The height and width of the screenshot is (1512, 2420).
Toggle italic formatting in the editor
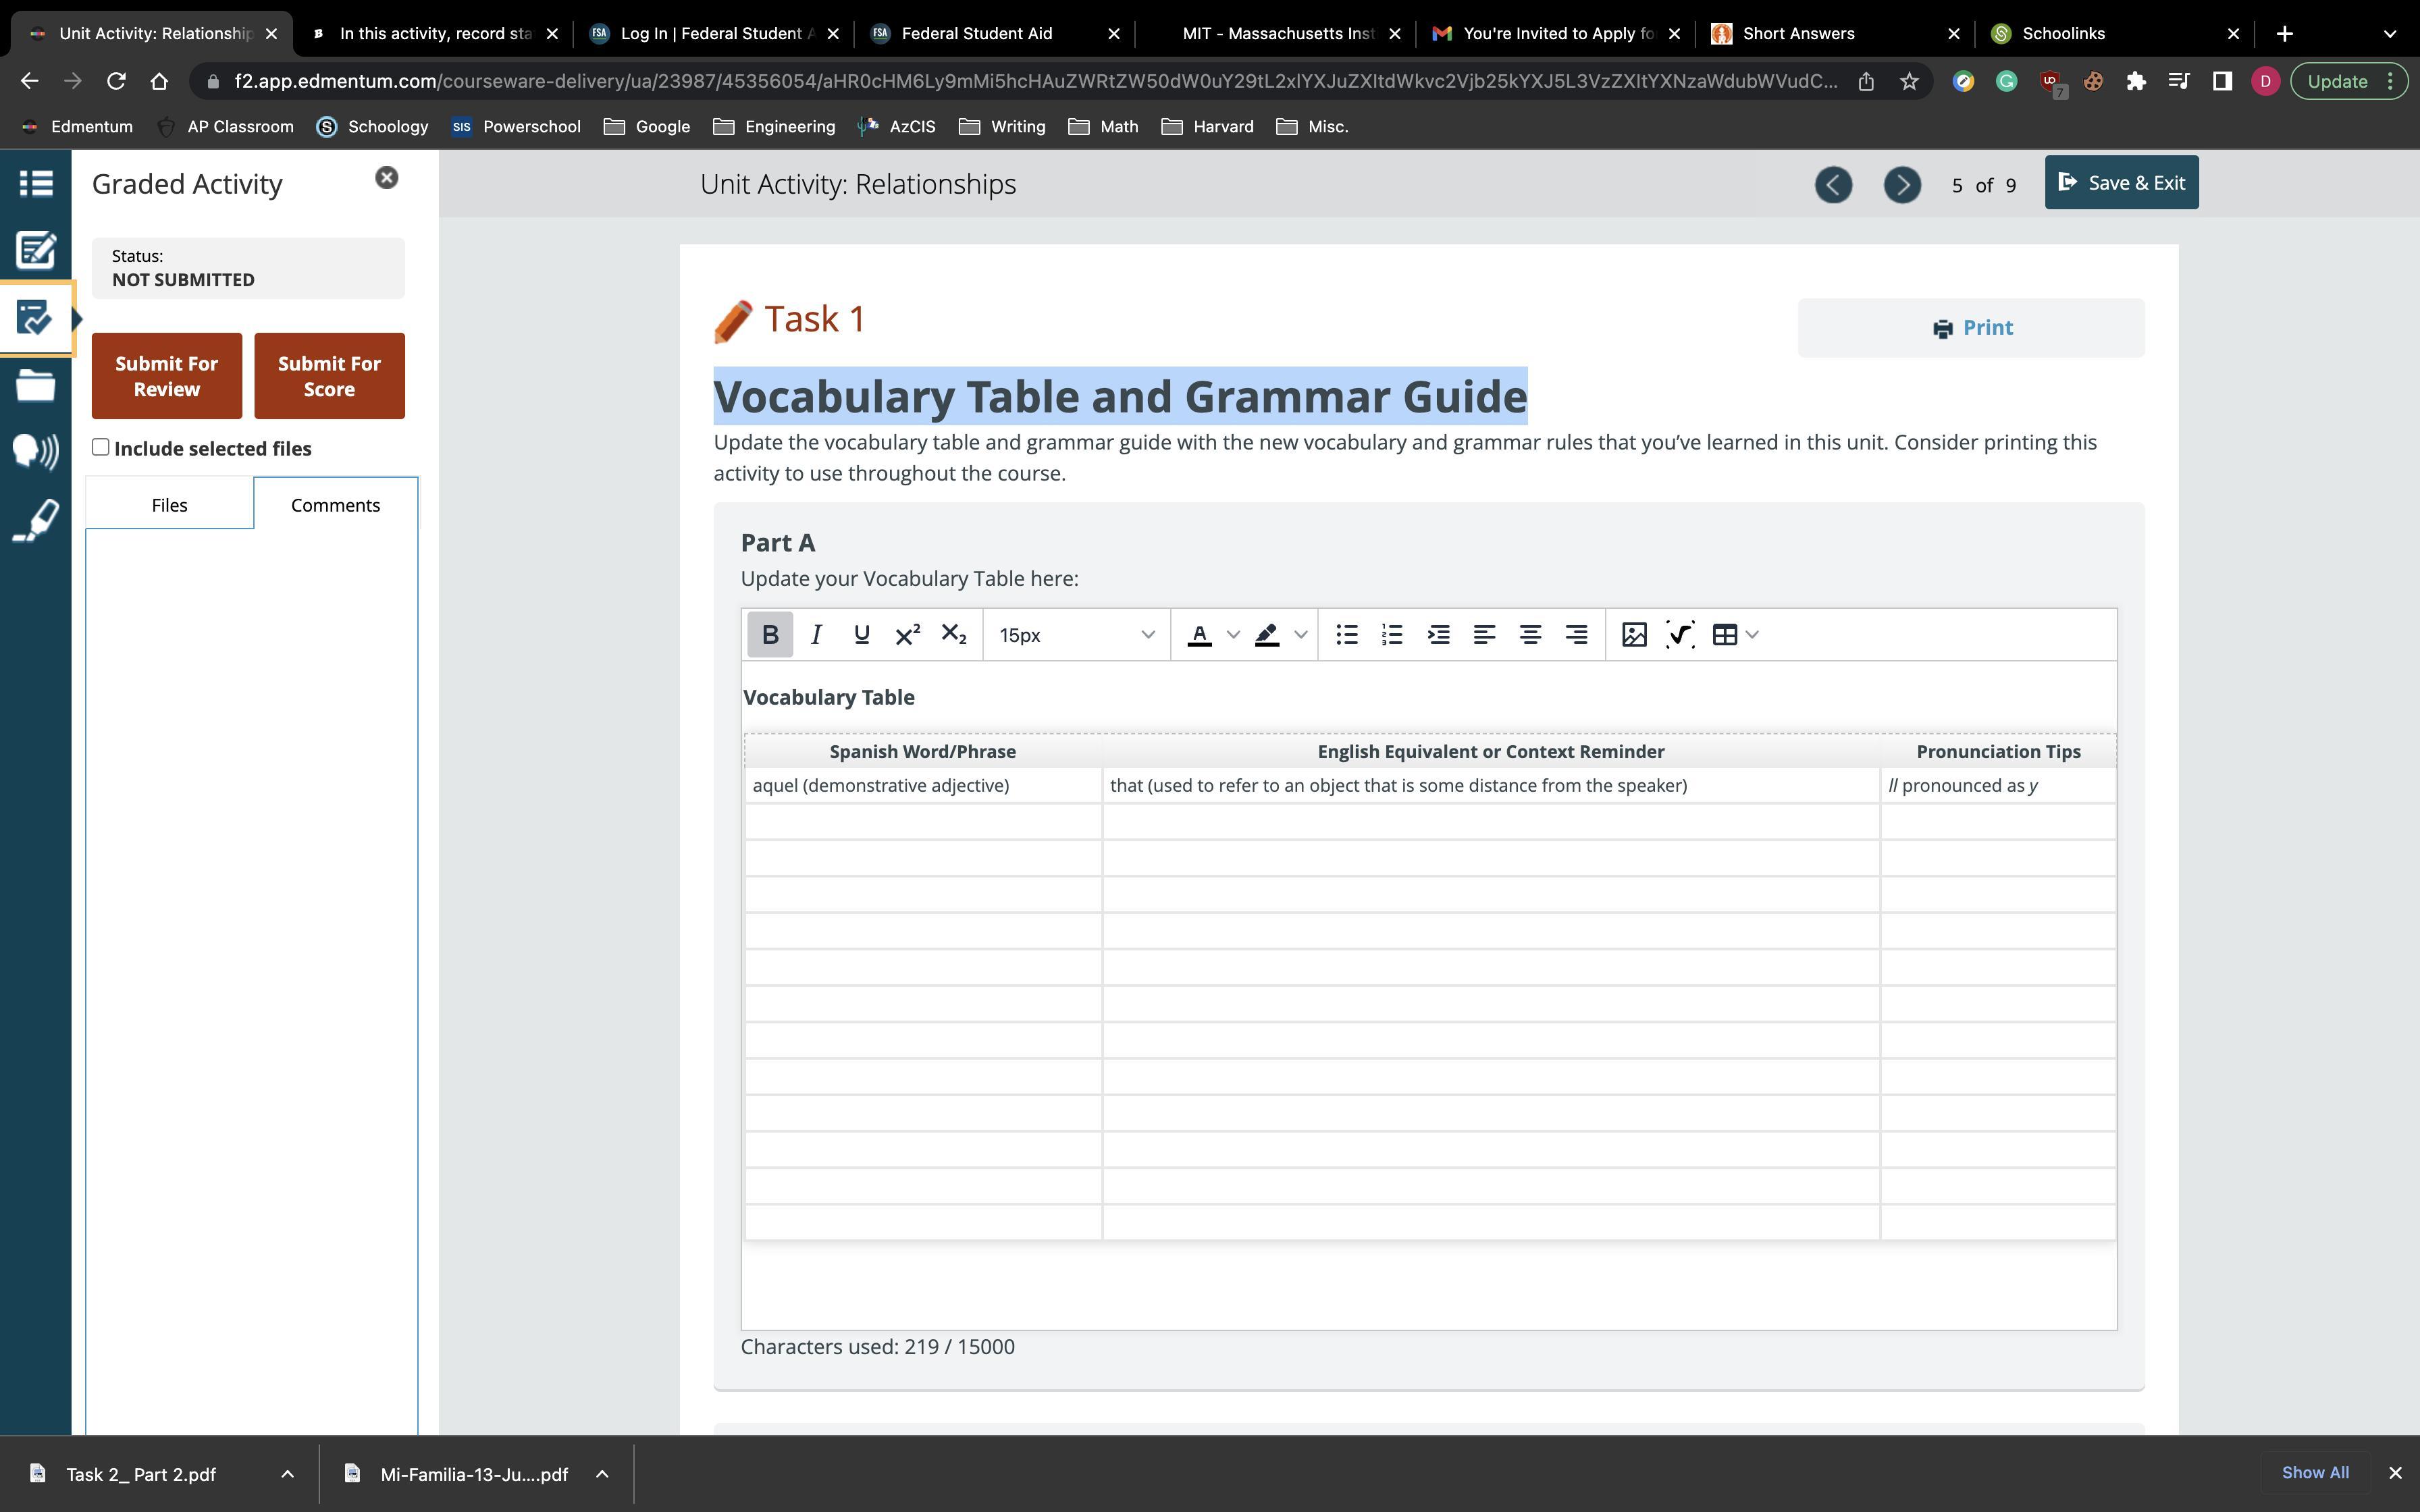[815, 635]
